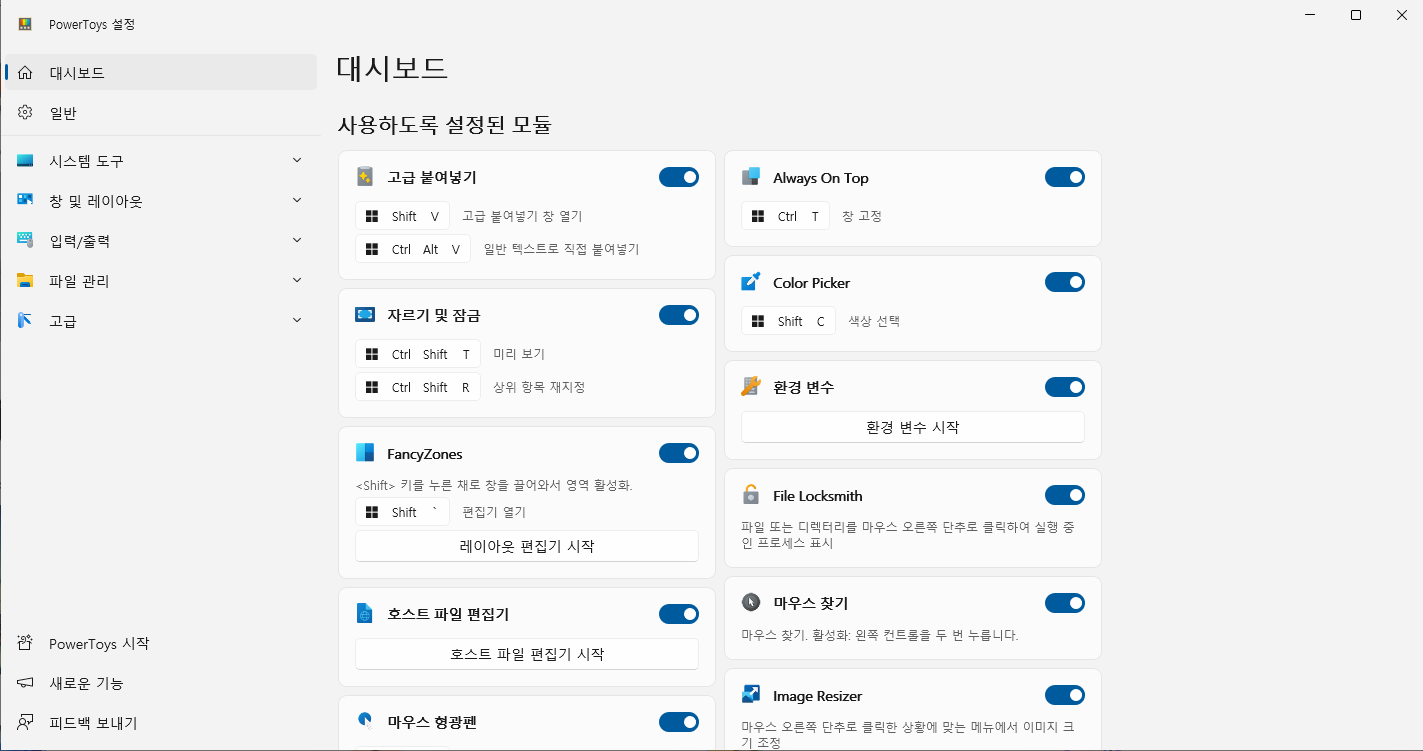Click the Image Resizer module icon

point(751,695)
